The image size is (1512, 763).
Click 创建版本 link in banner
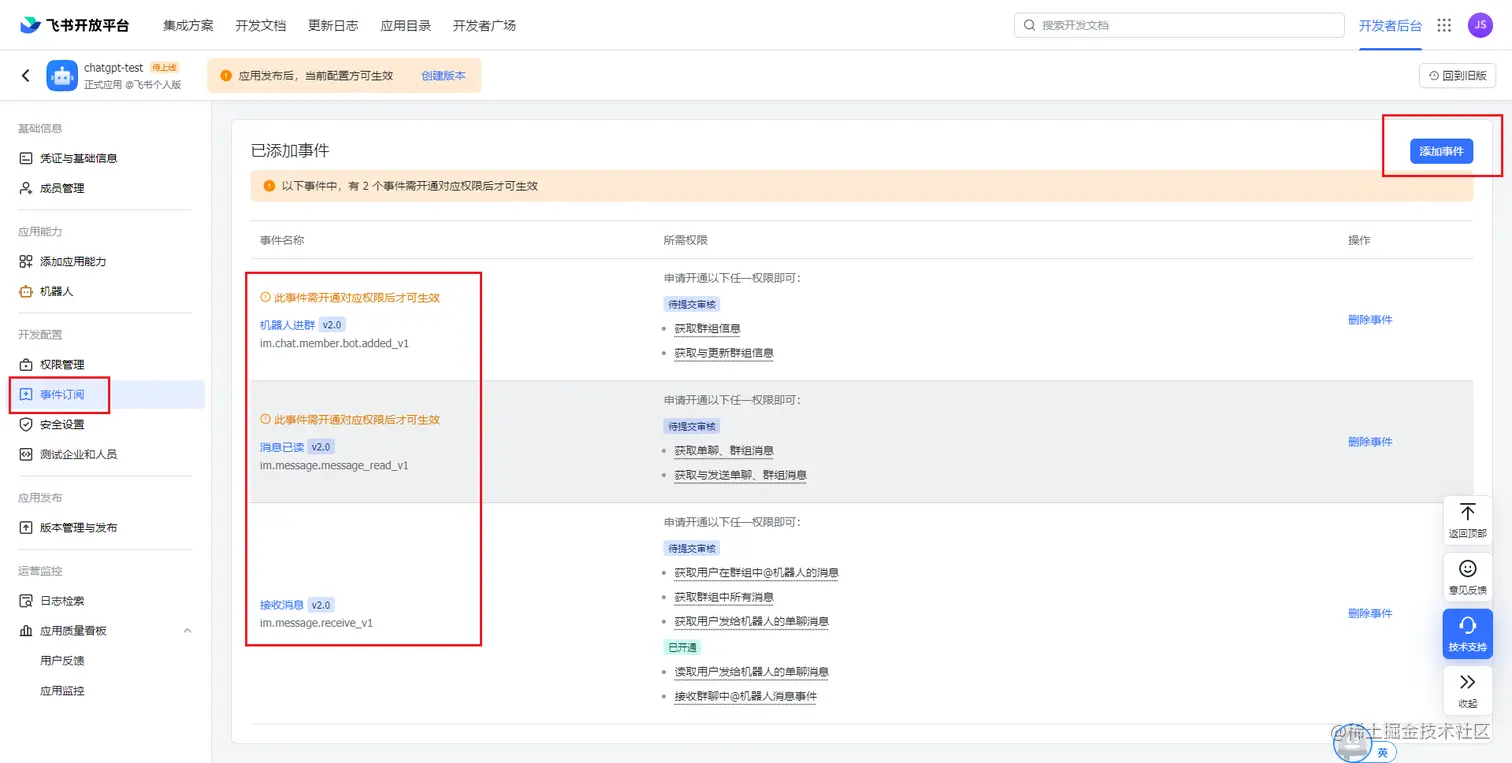point(443,75)
